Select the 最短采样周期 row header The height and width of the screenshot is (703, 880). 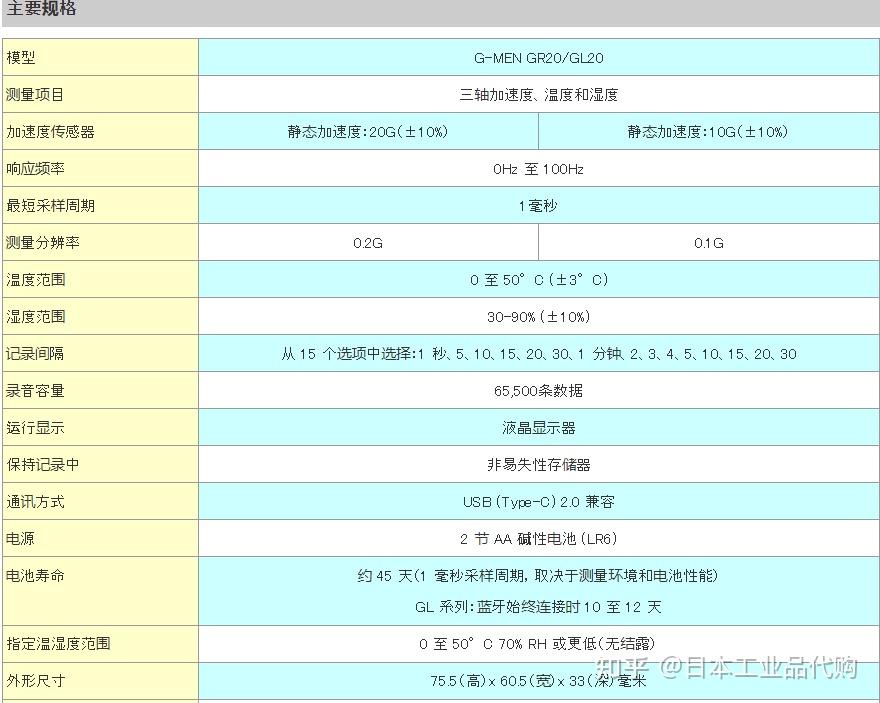100,205
